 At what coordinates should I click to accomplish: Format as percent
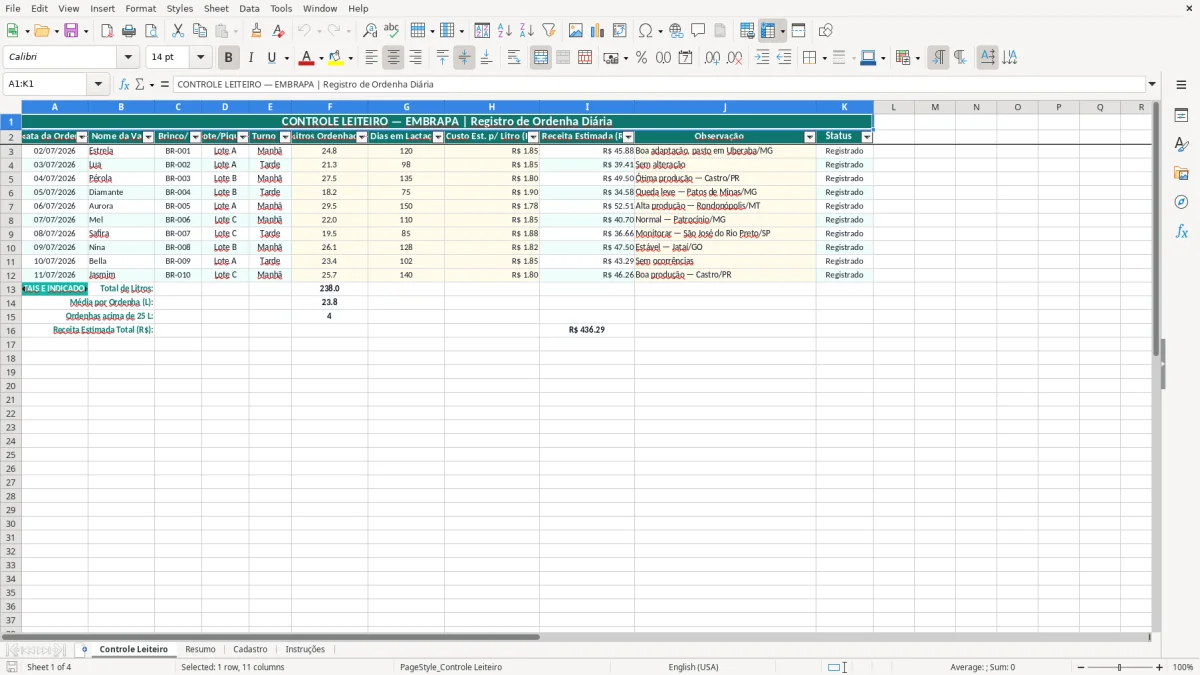642,58
